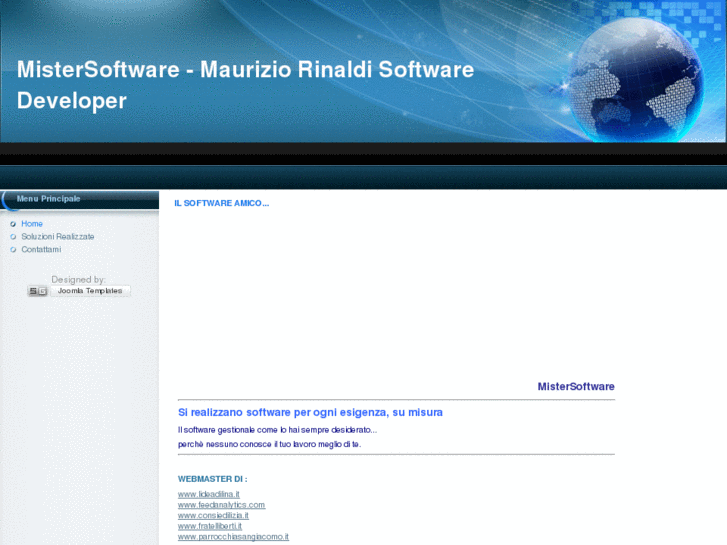
Task: Open the Home menu item
Action: click(x=32, y=224)
